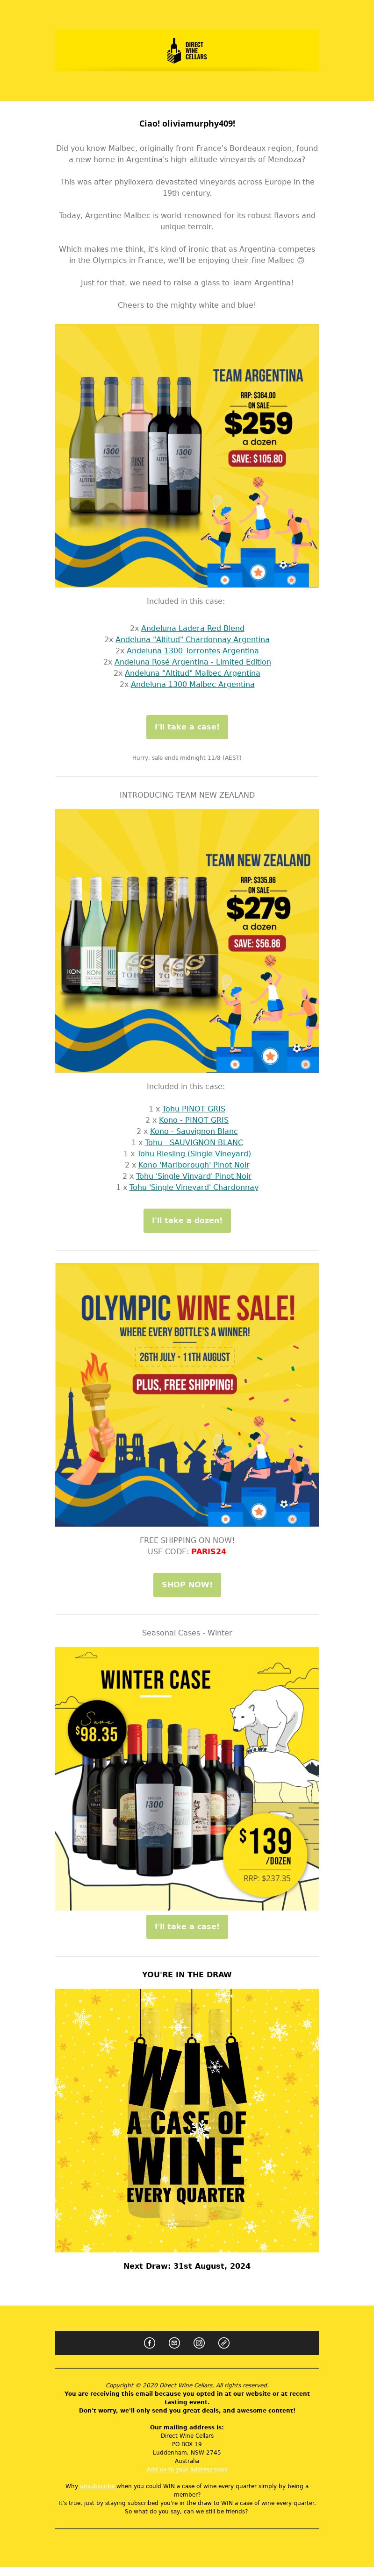374x2576 pixels.
Task: Open the Tohu PINOT GRIS link
Action: 193,1109
